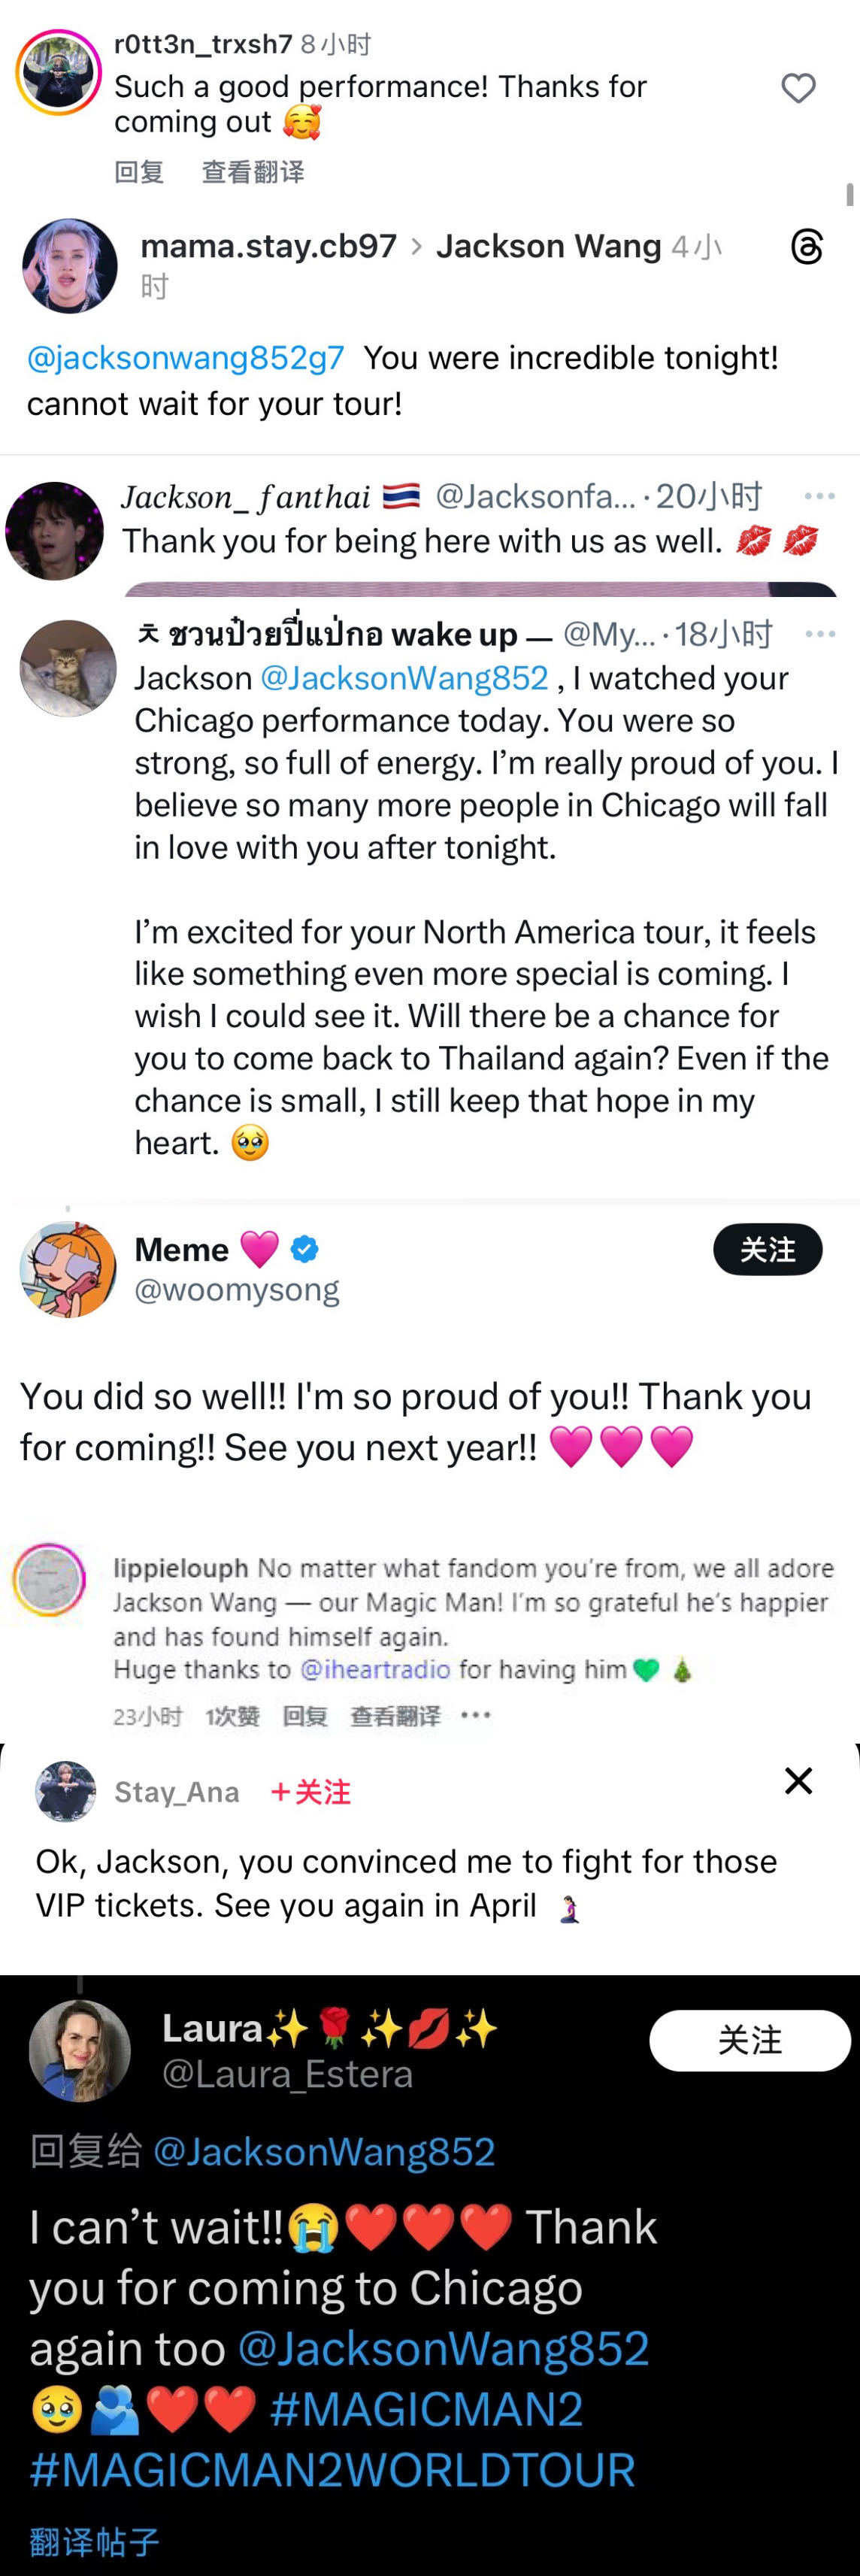
Task: Reply to r0tt3n_trxsh7's comment
Action: tap(139, 172)
